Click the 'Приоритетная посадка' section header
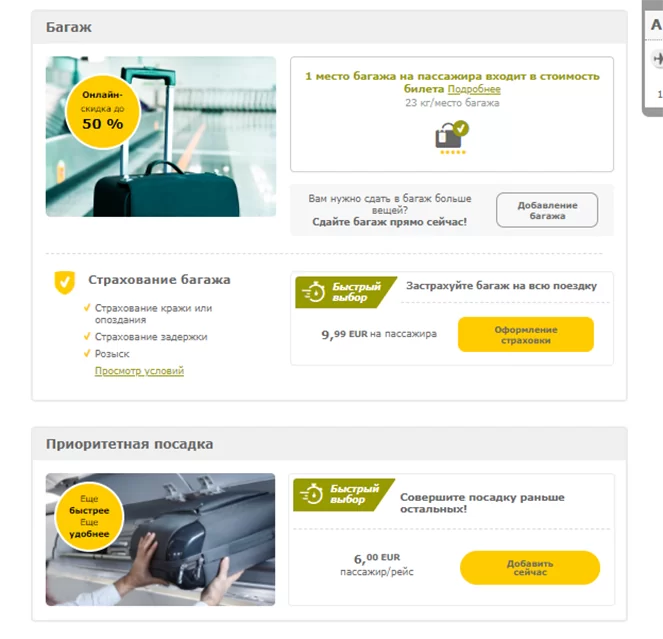Viewport: 663px width, 639px height. (129, 444)
